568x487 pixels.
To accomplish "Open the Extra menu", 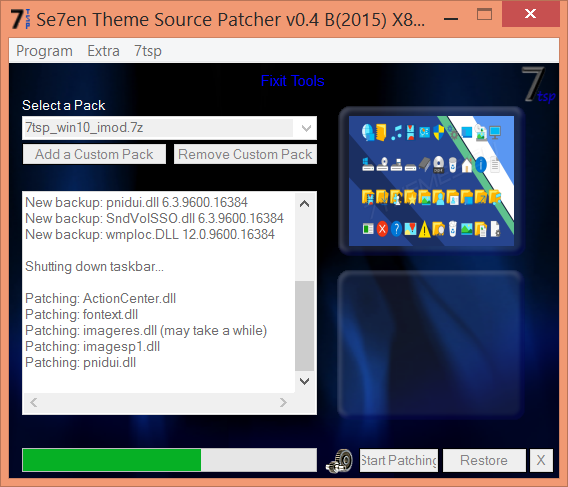I will point(103,51).
